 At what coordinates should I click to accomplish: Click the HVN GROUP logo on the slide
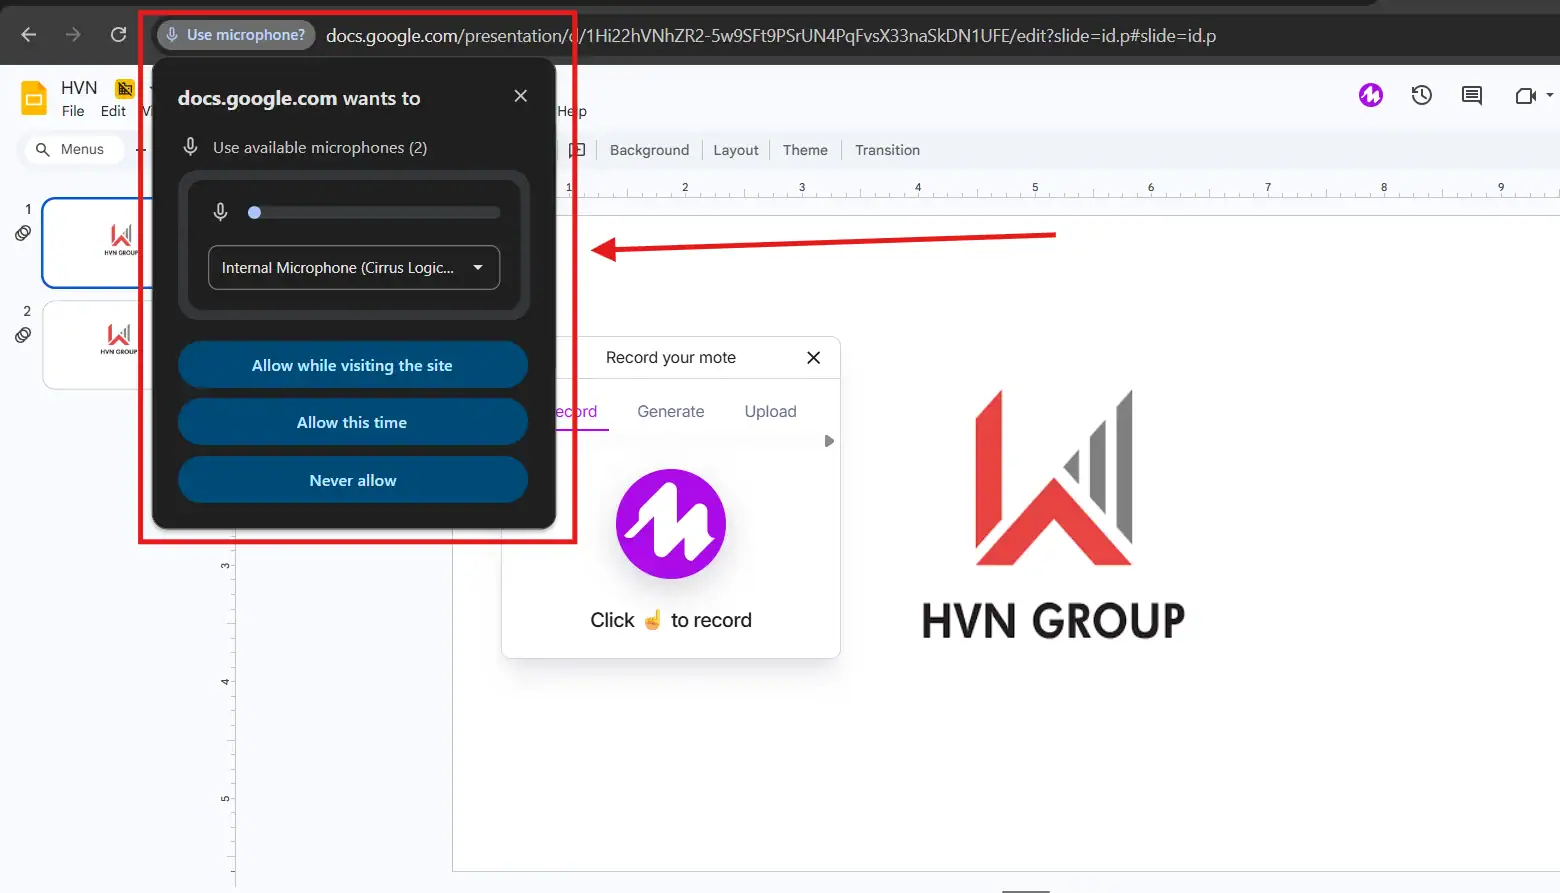point(1053,515)
